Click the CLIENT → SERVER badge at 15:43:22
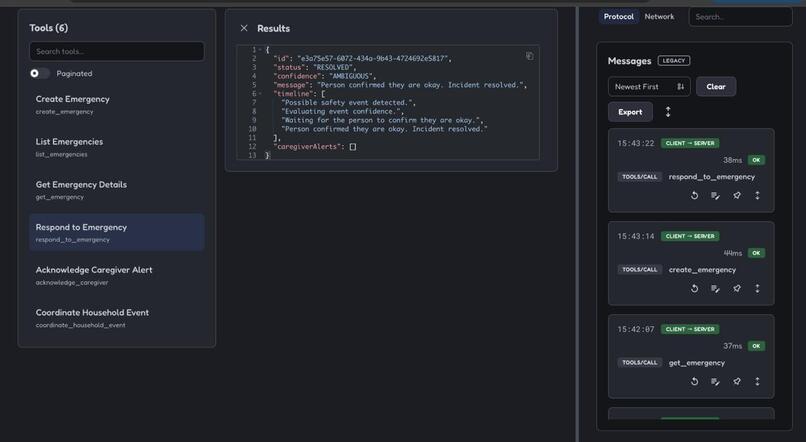The width and height of the screenshot is (806, 442). pos(690,143)
